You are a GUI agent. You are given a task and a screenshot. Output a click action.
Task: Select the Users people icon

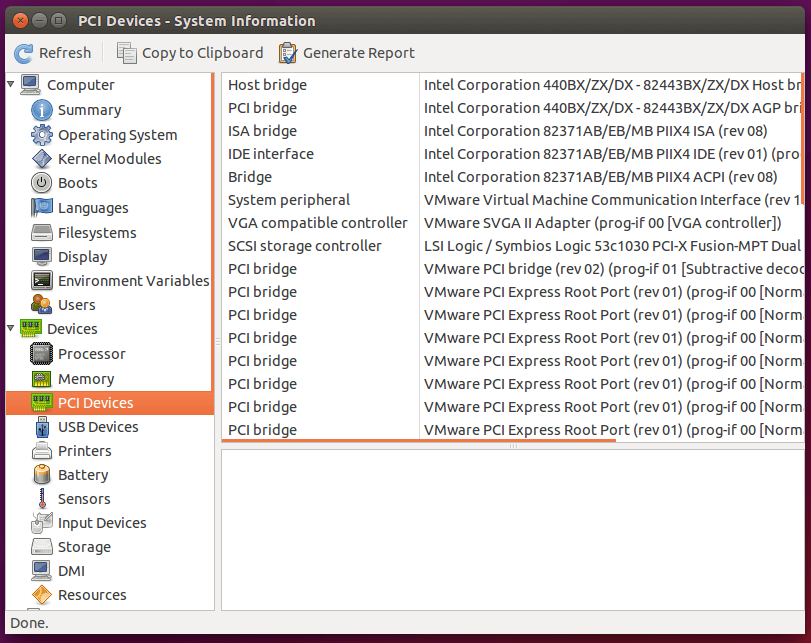[42, 304]
